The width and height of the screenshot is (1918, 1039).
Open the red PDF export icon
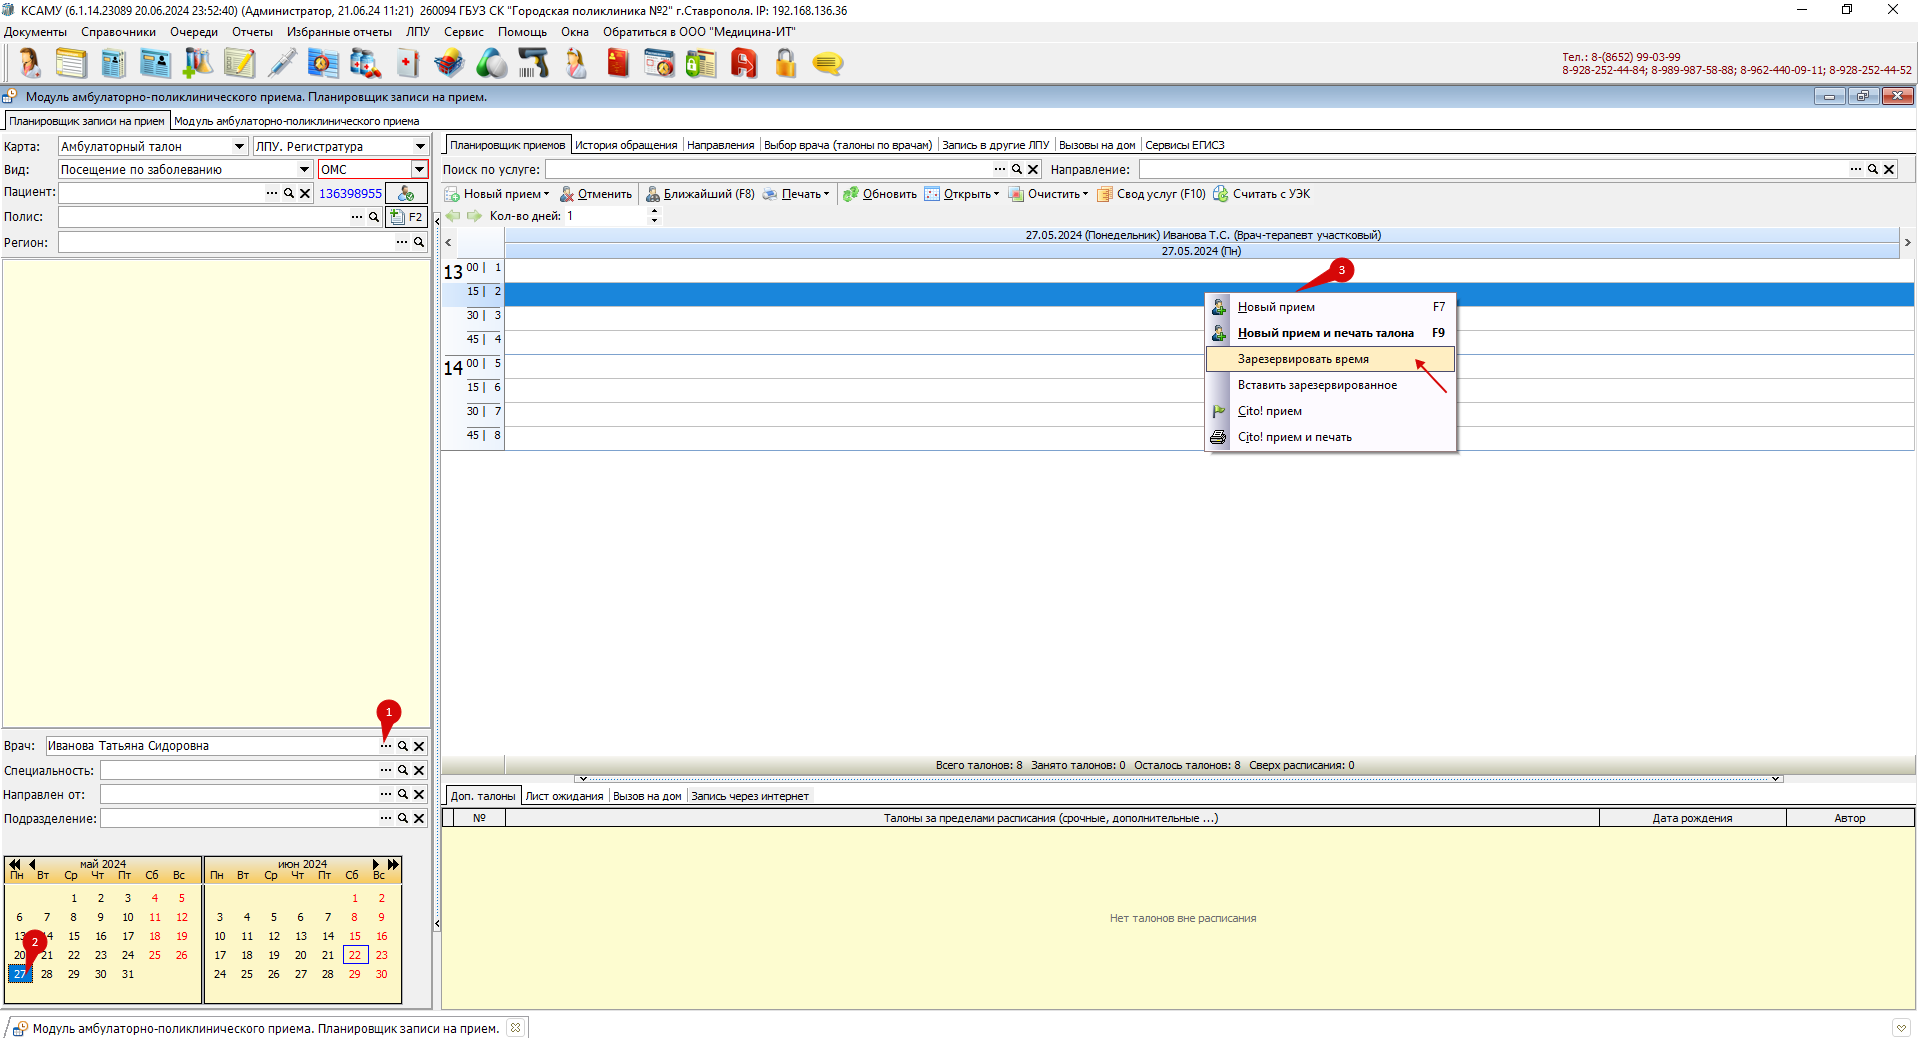pyautogui.click(x=744, y=64)
